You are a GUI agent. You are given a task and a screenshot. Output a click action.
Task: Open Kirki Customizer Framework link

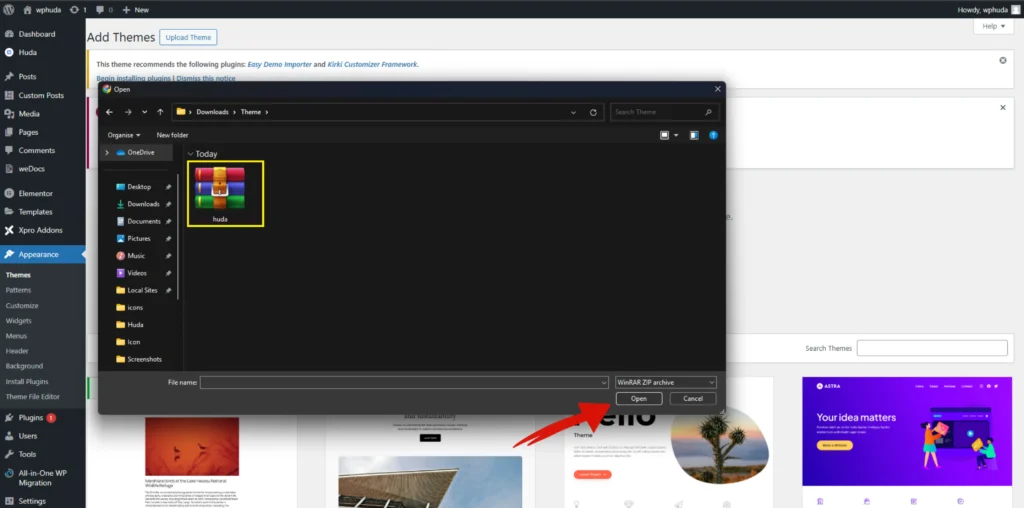pyautogui.click(x=372, y=65)
